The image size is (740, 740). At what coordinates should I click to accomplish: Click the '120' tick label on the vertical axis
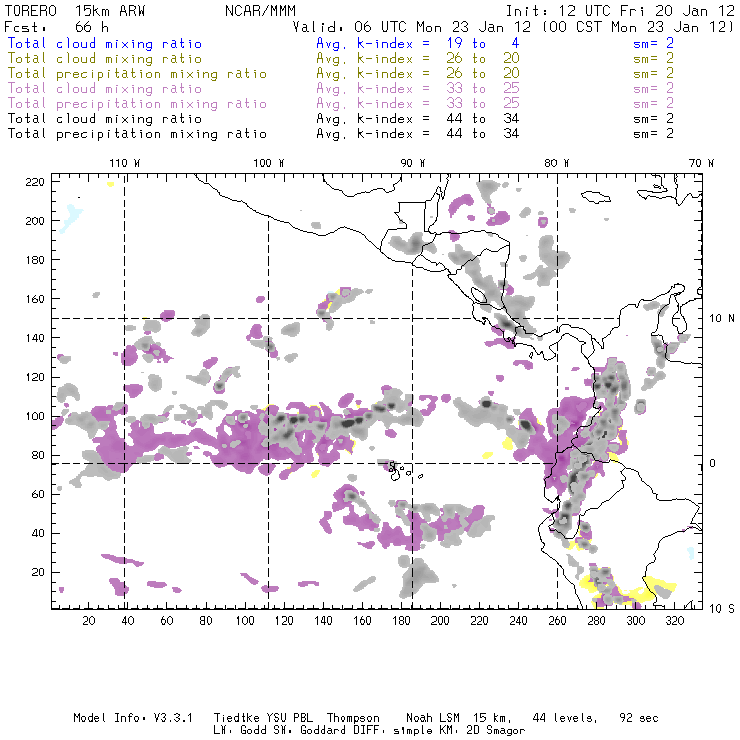(35, 377)
